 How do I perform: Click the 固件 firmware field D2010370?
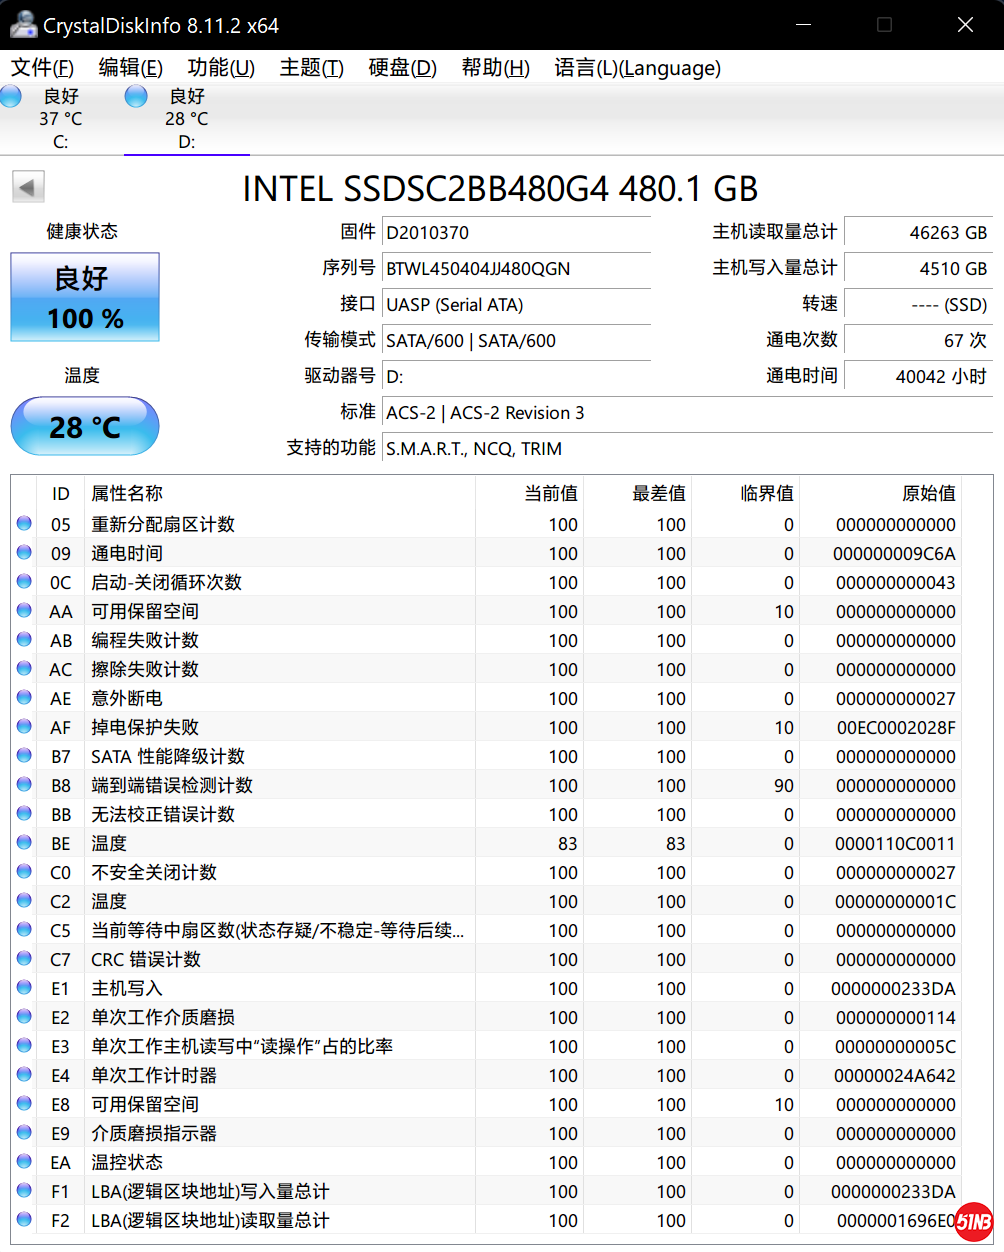pos(516,233)
